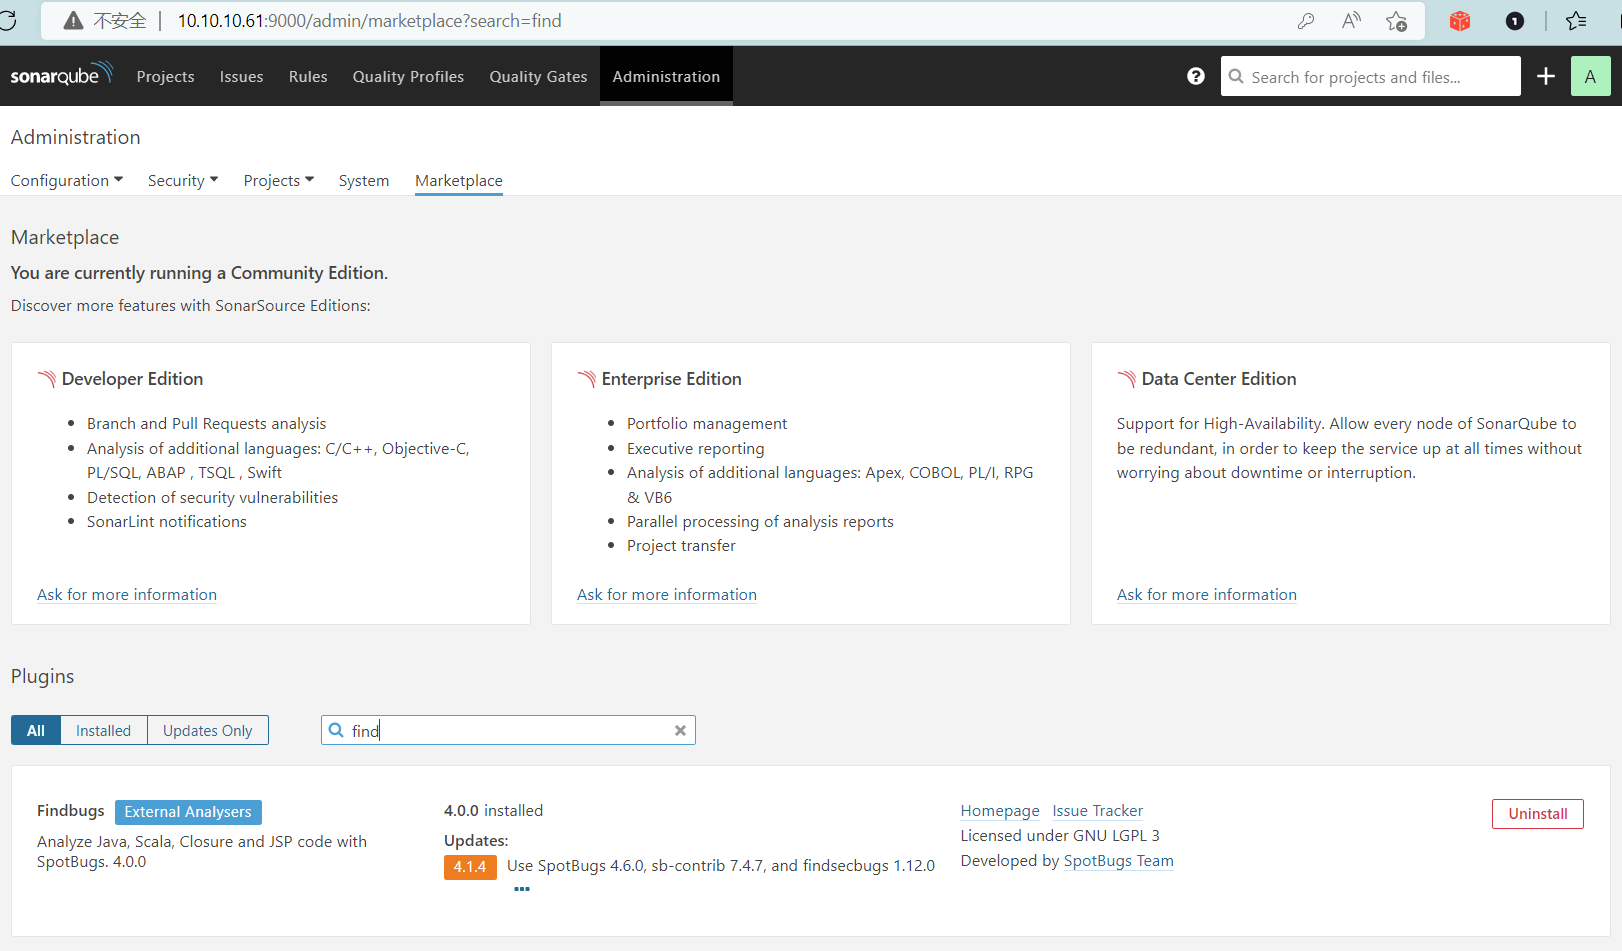Ask for more information on Enterprise Edition
Viewport: 1622px width, 951px height.
(x=667, y=595)
